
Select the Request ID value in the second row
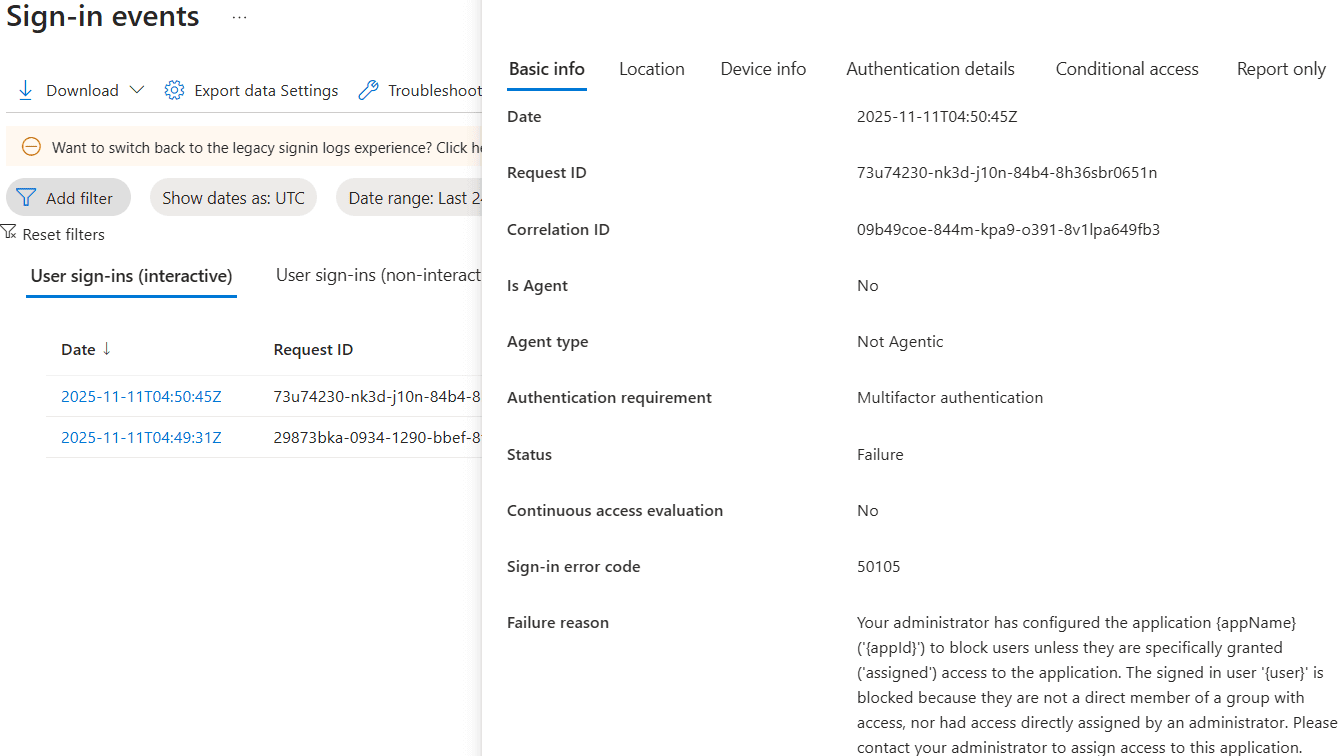[377, 437]
